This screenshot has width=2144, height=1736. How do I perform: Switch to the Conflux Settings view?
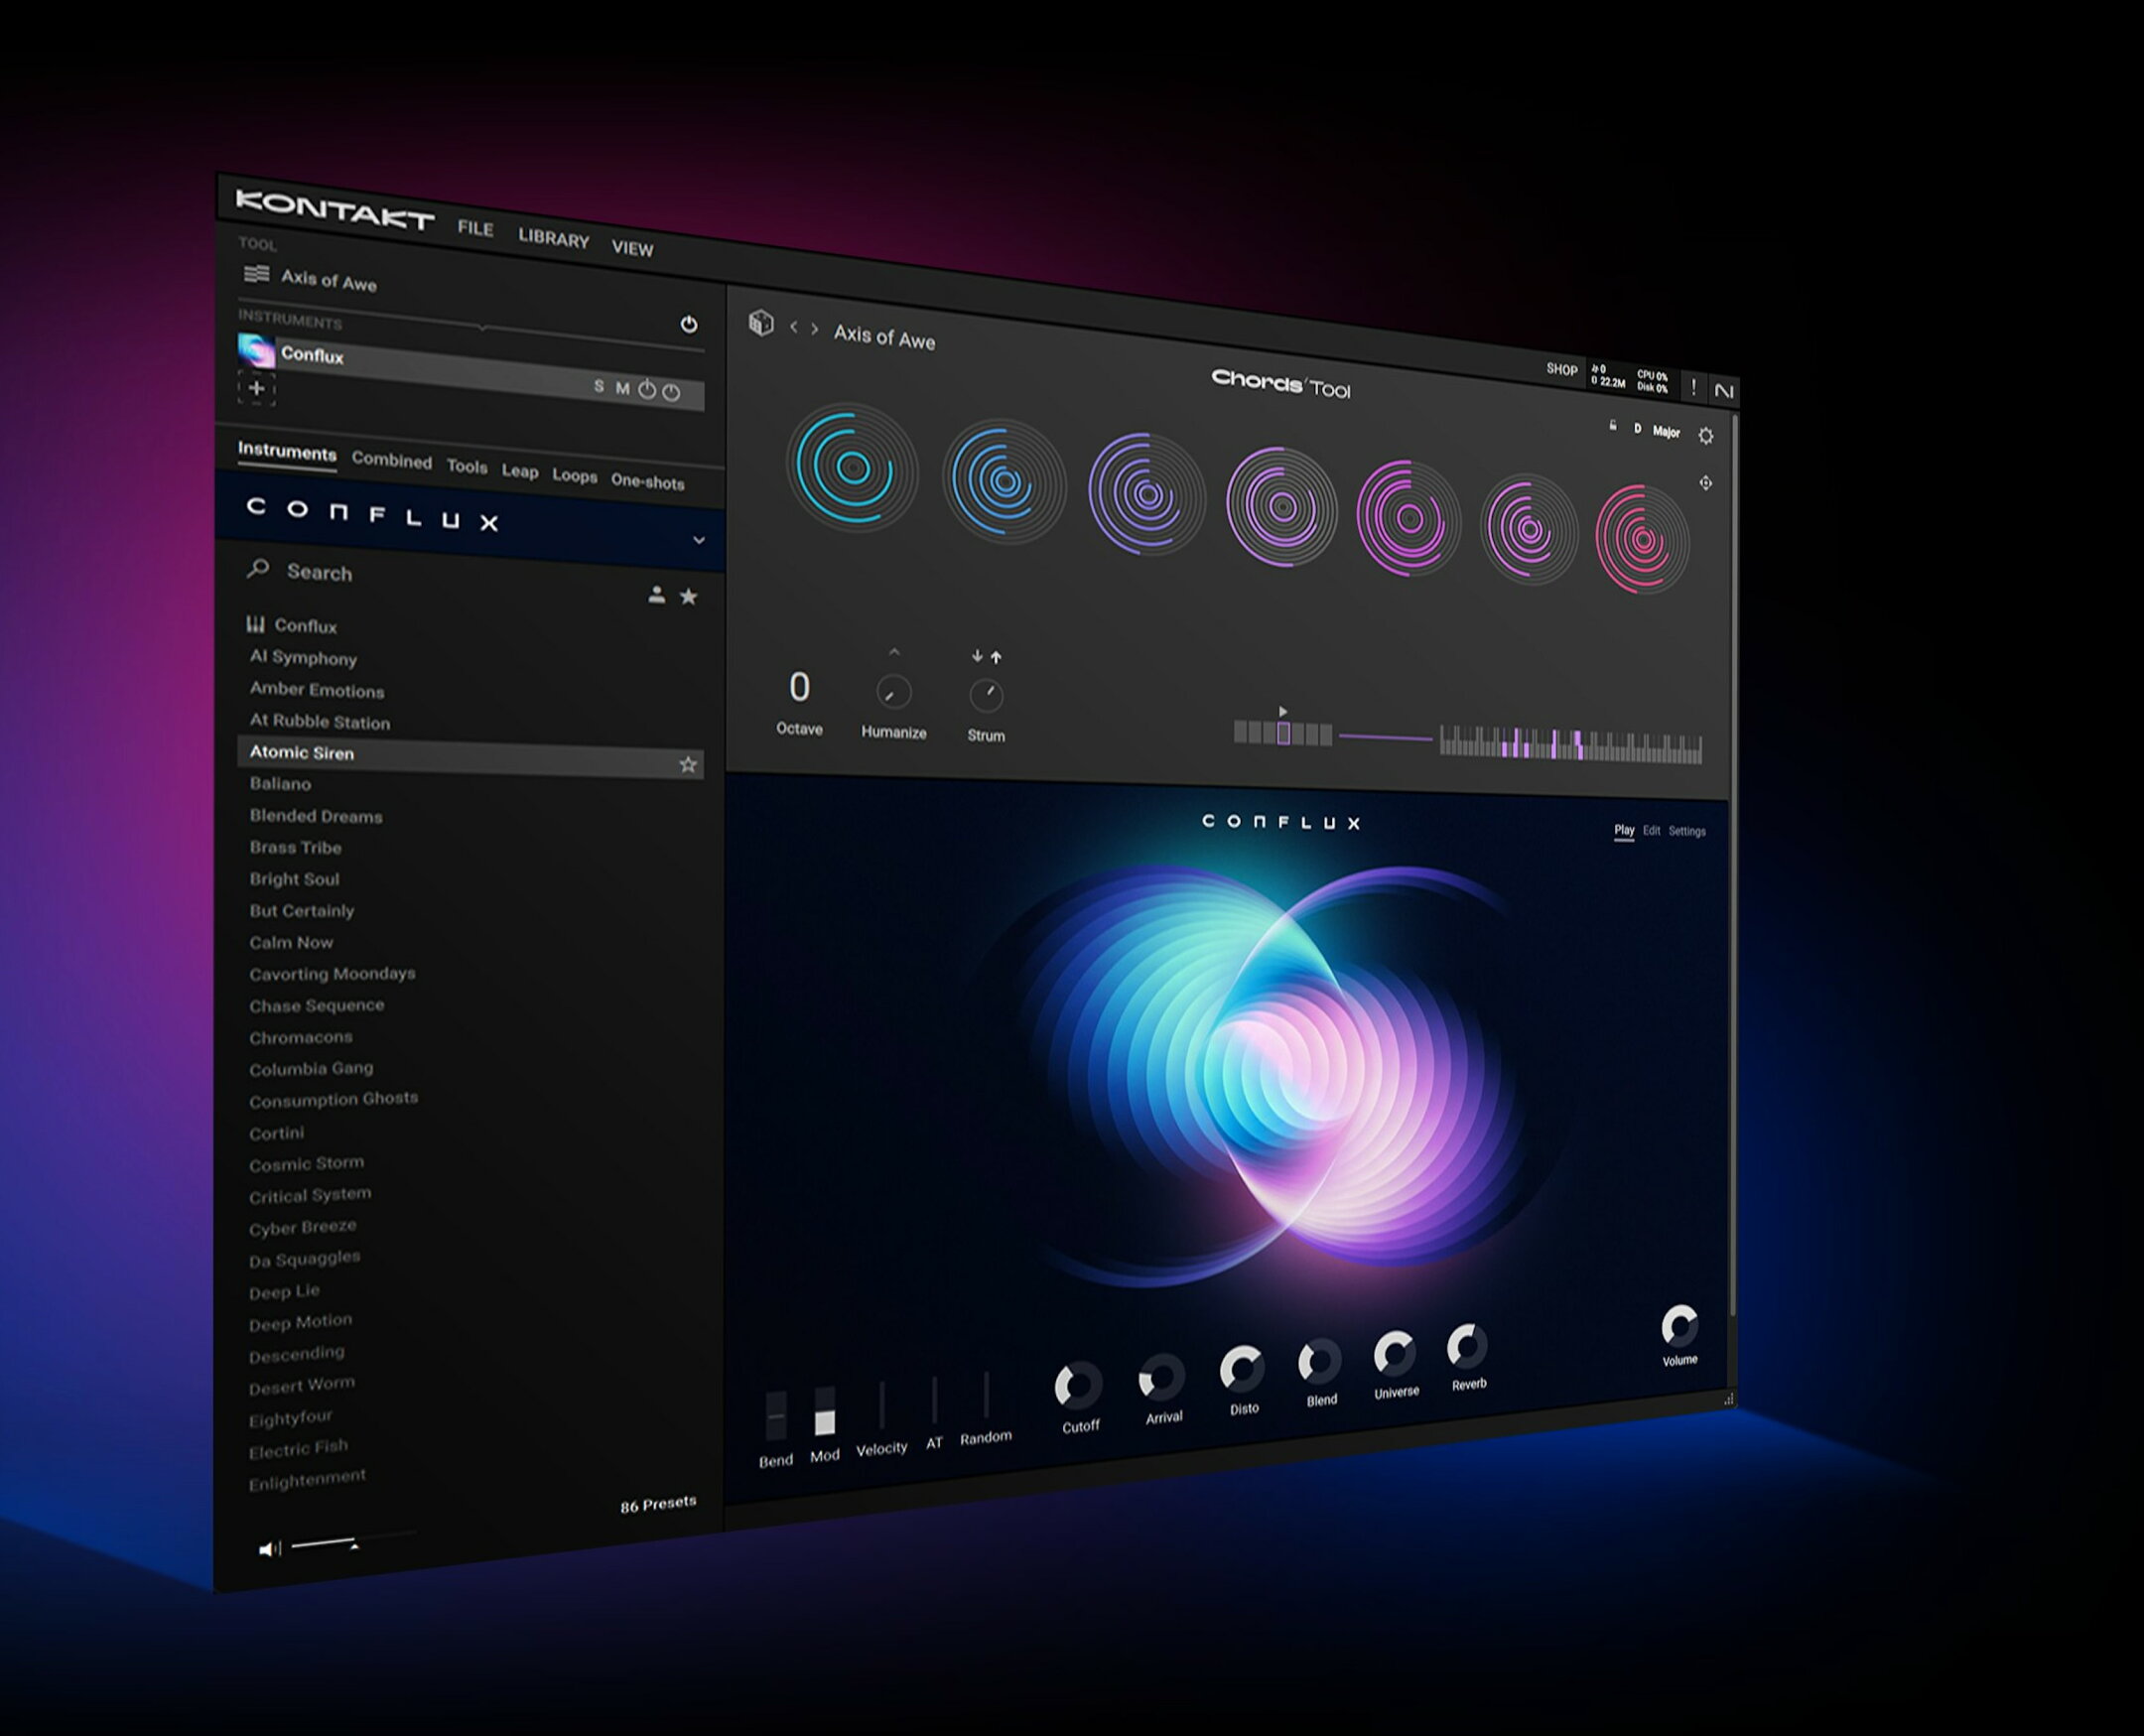[x=1687, y=831]
